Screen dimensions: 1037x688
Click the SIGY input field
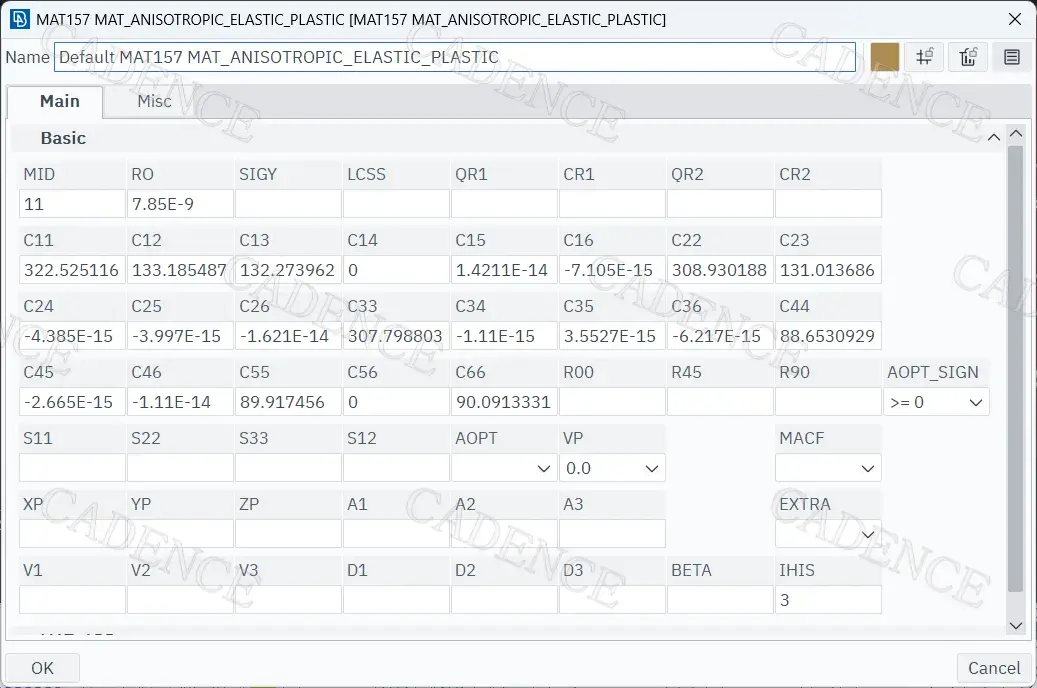click(288, 204)
